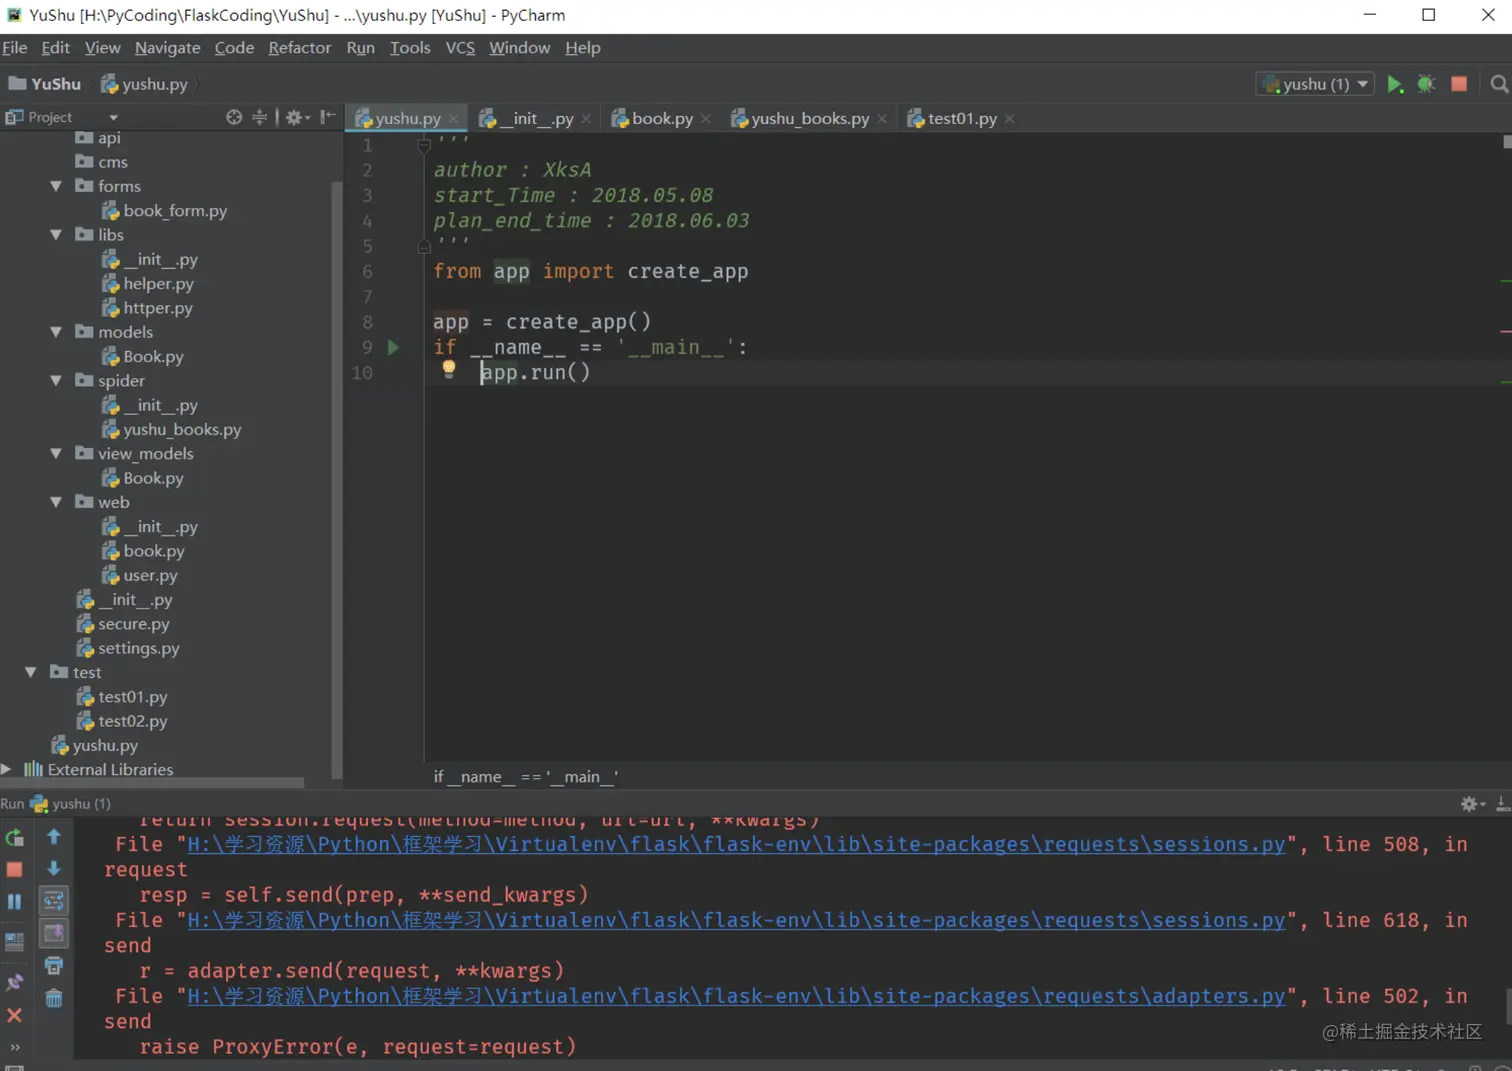Click YuShu breadcrumb in navigation bar
Viewport: 1512px width, 1071px height.
(45, 84)
